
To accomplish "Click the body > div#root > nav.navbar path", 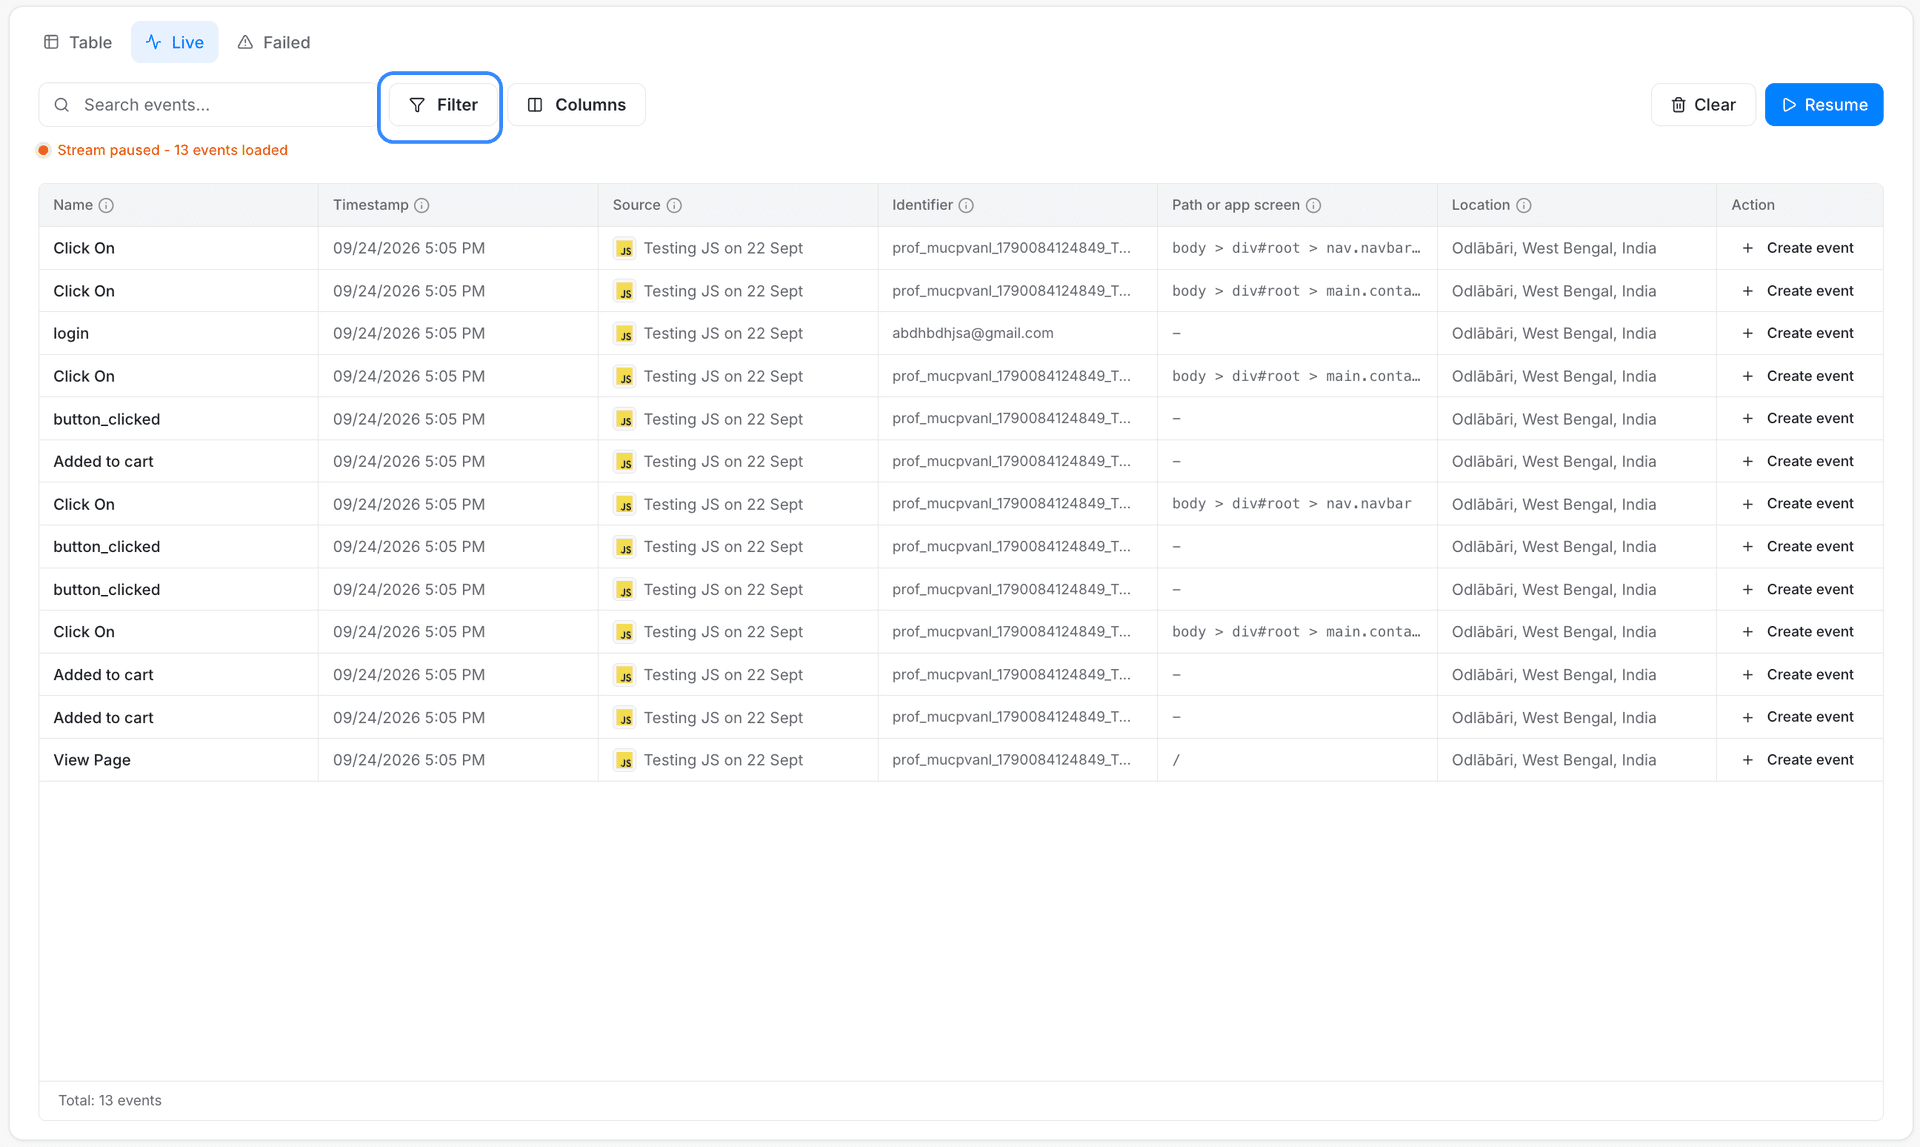I will click(1291, 504).
